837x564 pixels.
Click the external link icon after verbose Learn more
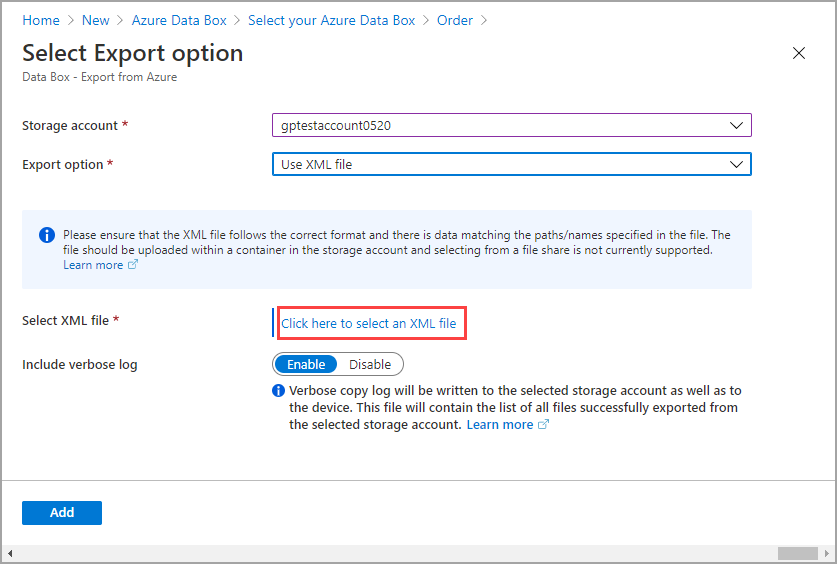point(544,425)
